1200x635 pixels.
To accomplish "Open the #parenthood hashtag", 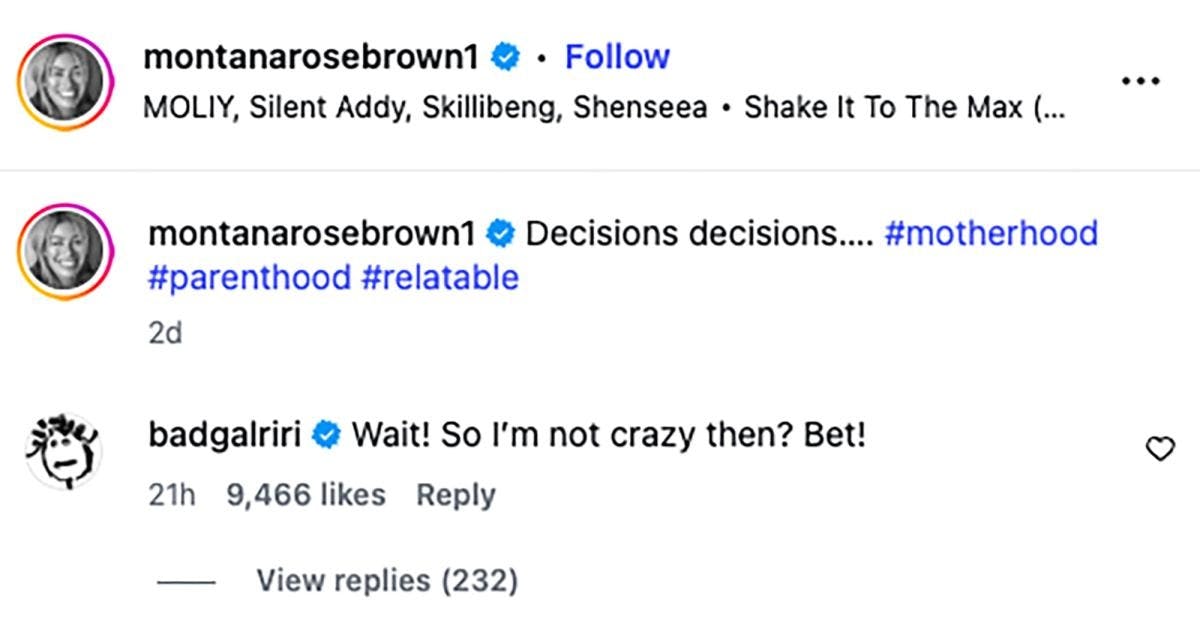I will pyautogui.click(x=249, y=277).
